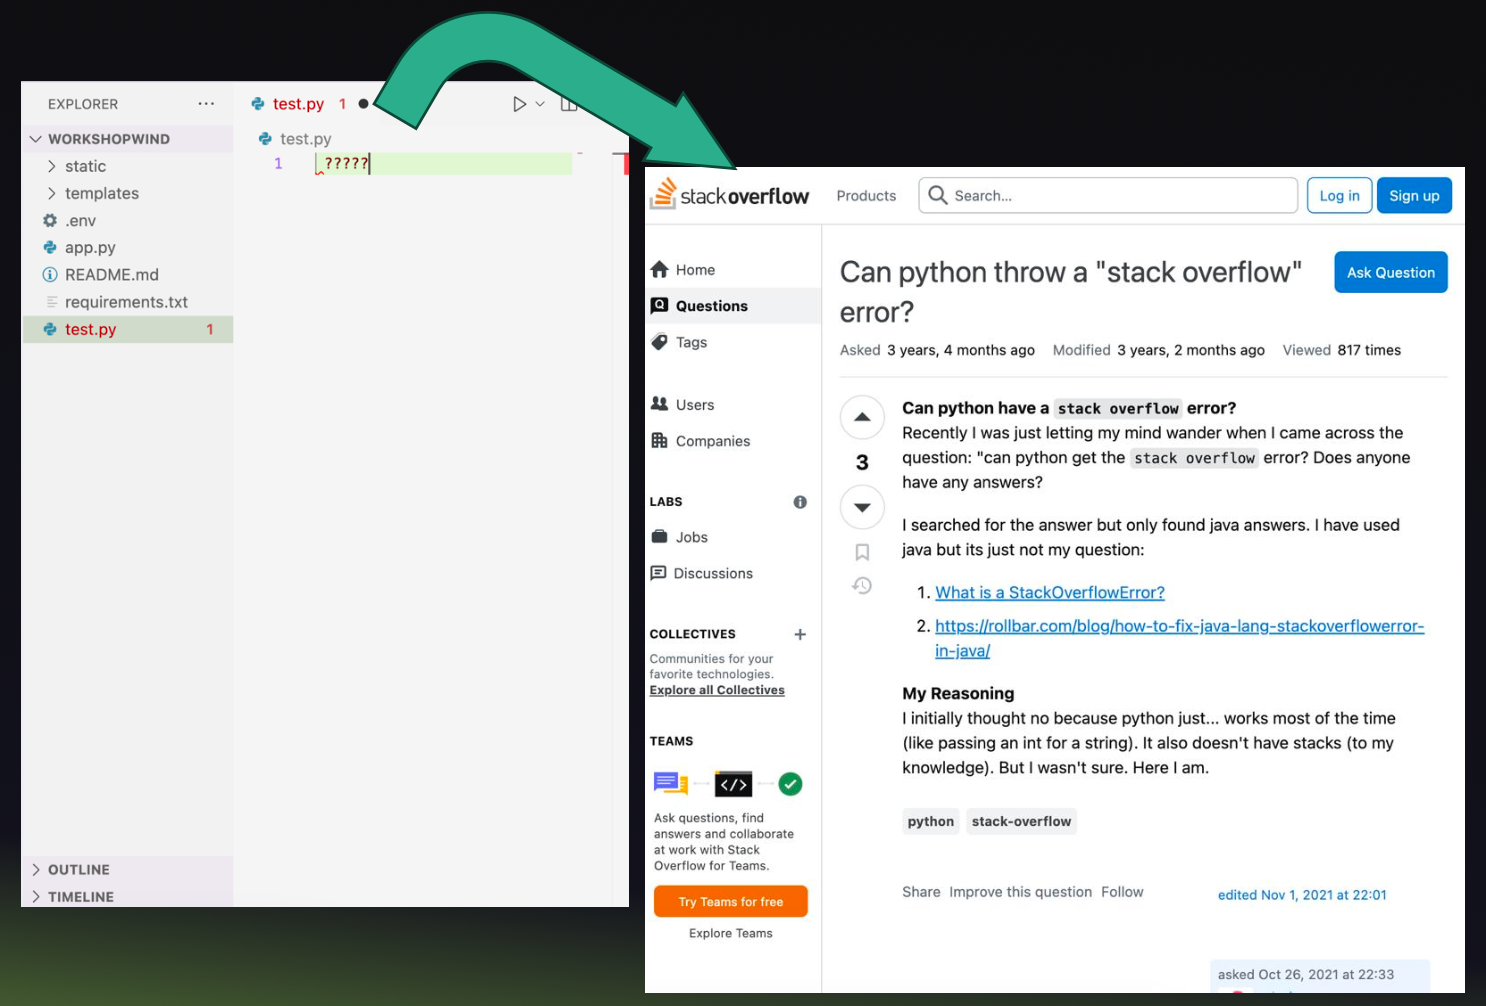The width and height of the screenshot is (1486, 1006).
Task: Expand the static folder
Action: pos(127,166)
